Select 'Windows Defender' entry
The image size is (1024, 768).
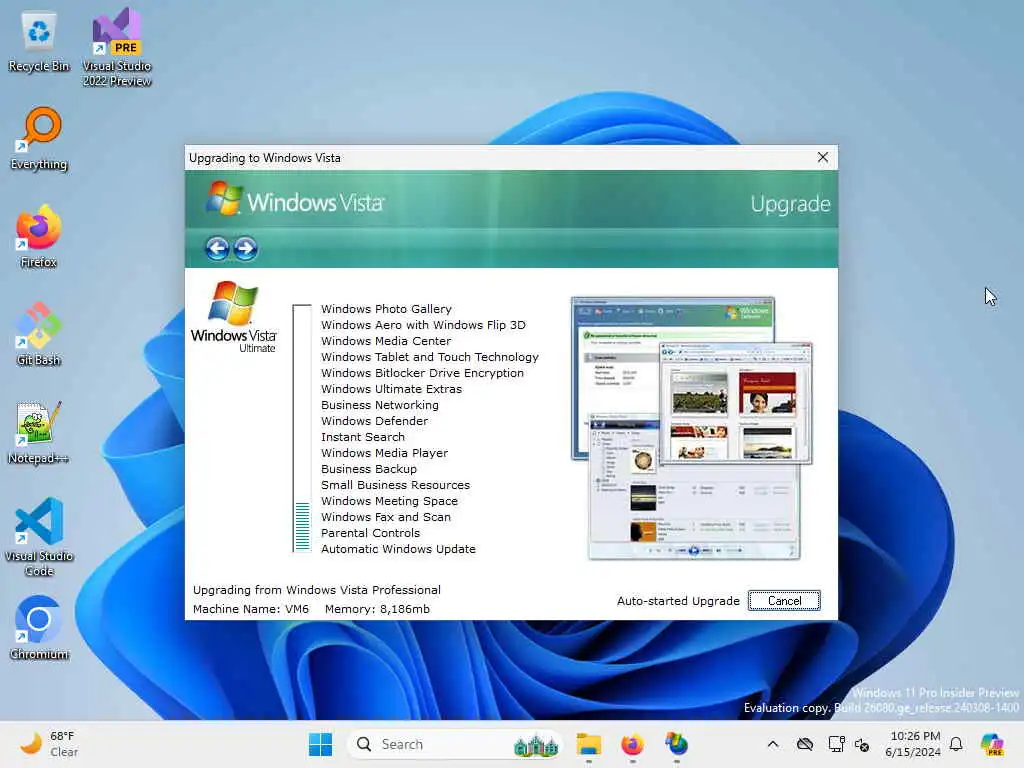point(374,421)
